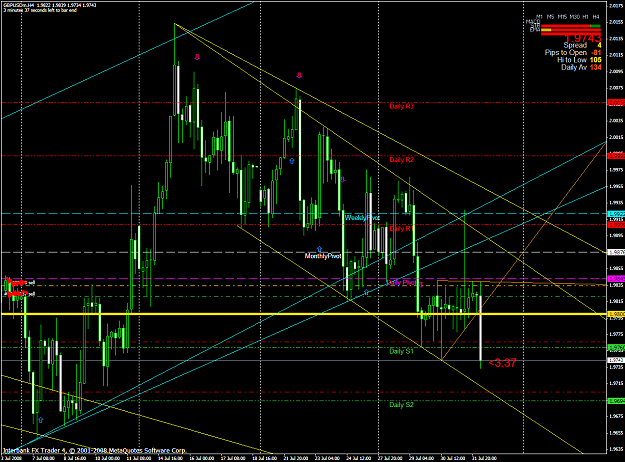The width and height of the screenshot is (625, 462).
Task: Click the magenta down arrow above the WeeklyPivot label
Action: point(342,179)
